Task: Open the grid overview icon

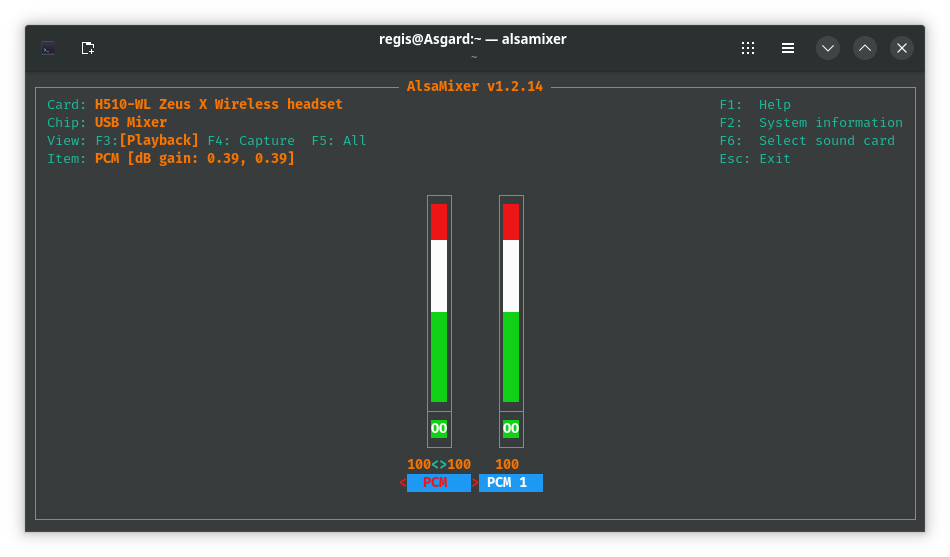Action: coord(748,48)
